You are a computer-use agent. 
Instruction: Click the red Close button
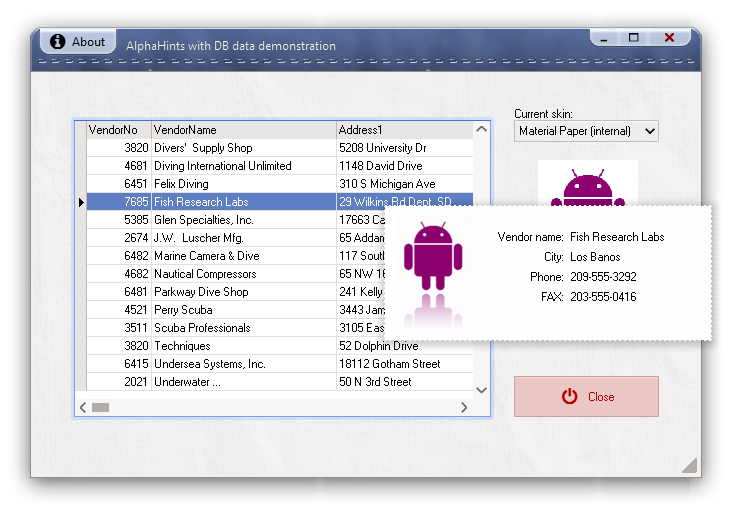(586, 397)
